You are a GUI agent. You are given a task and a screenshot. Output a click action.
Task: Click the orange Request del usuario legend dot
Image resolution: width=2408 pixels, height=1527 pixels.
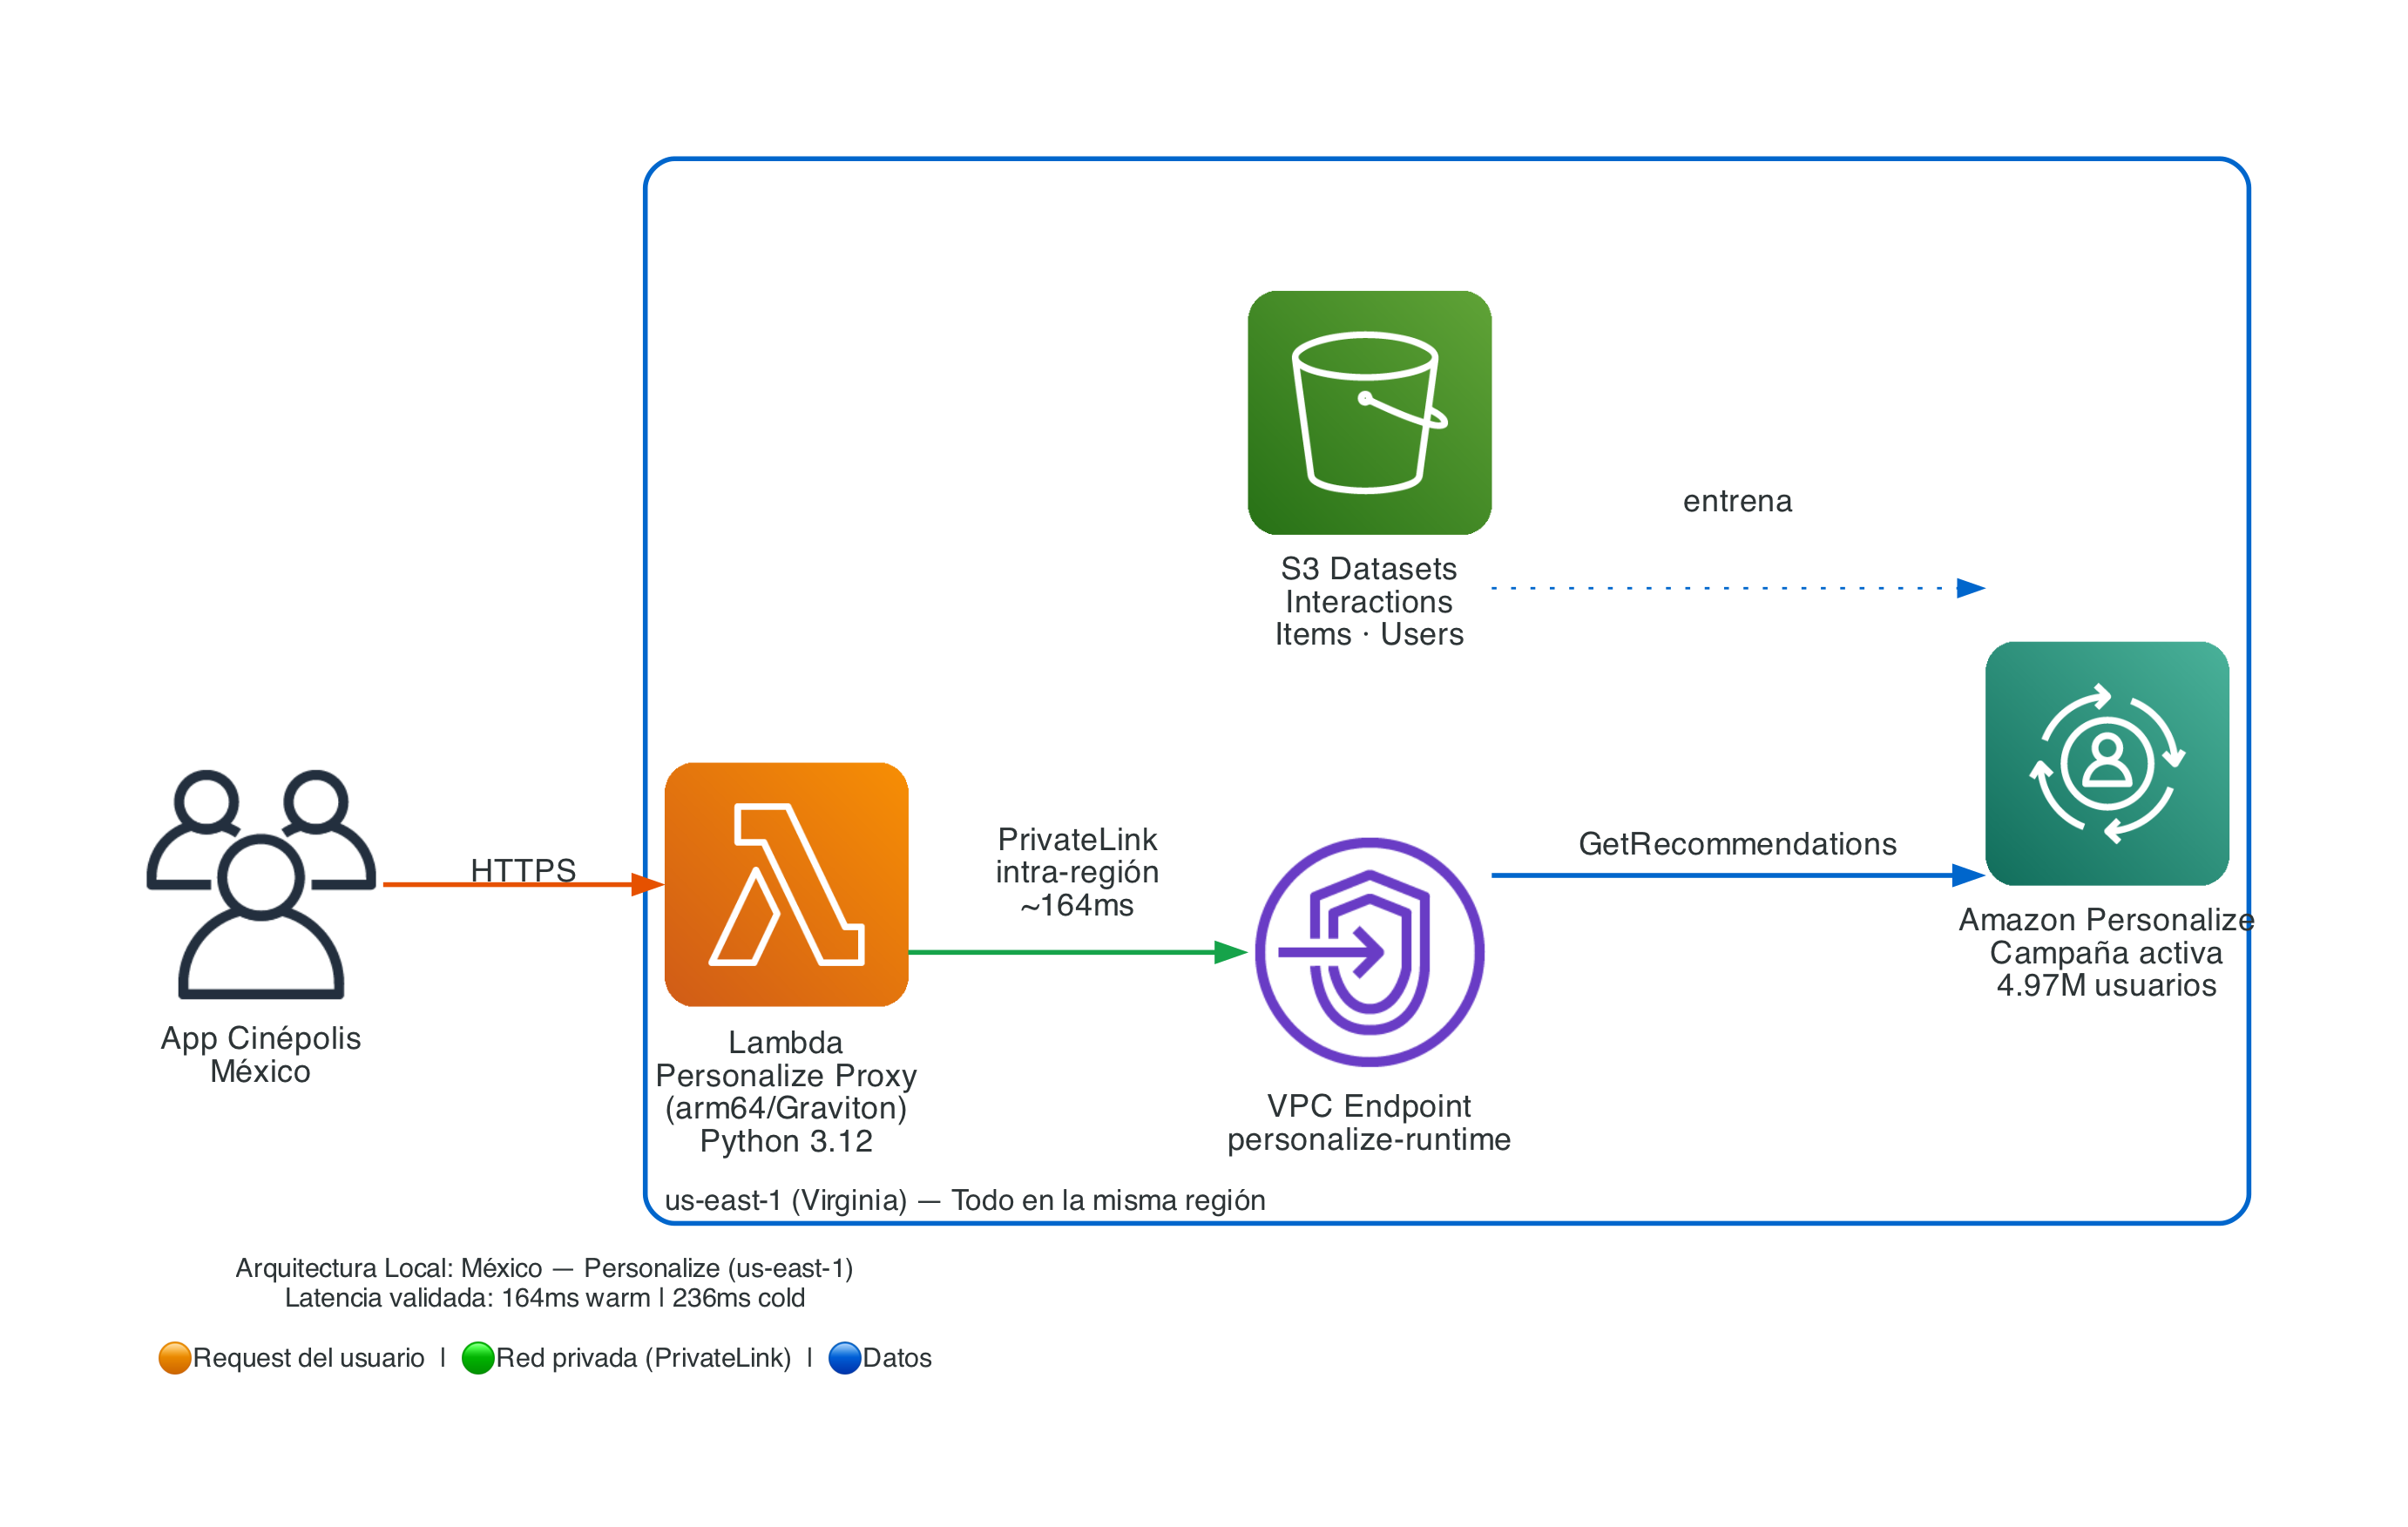point(175,1357)
